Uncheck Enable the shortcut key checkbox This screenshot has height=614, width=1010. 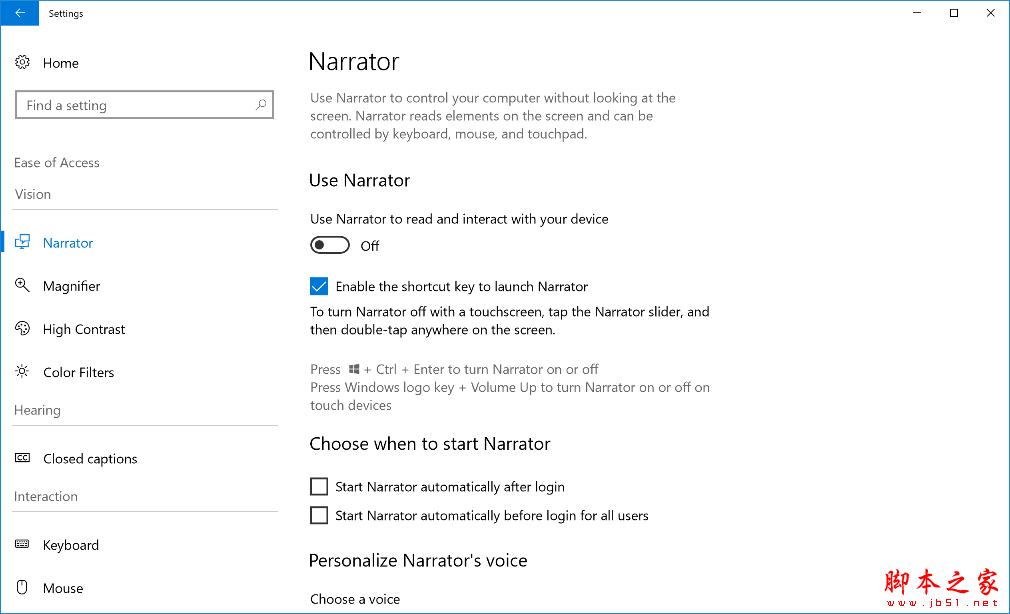[319, 287]
